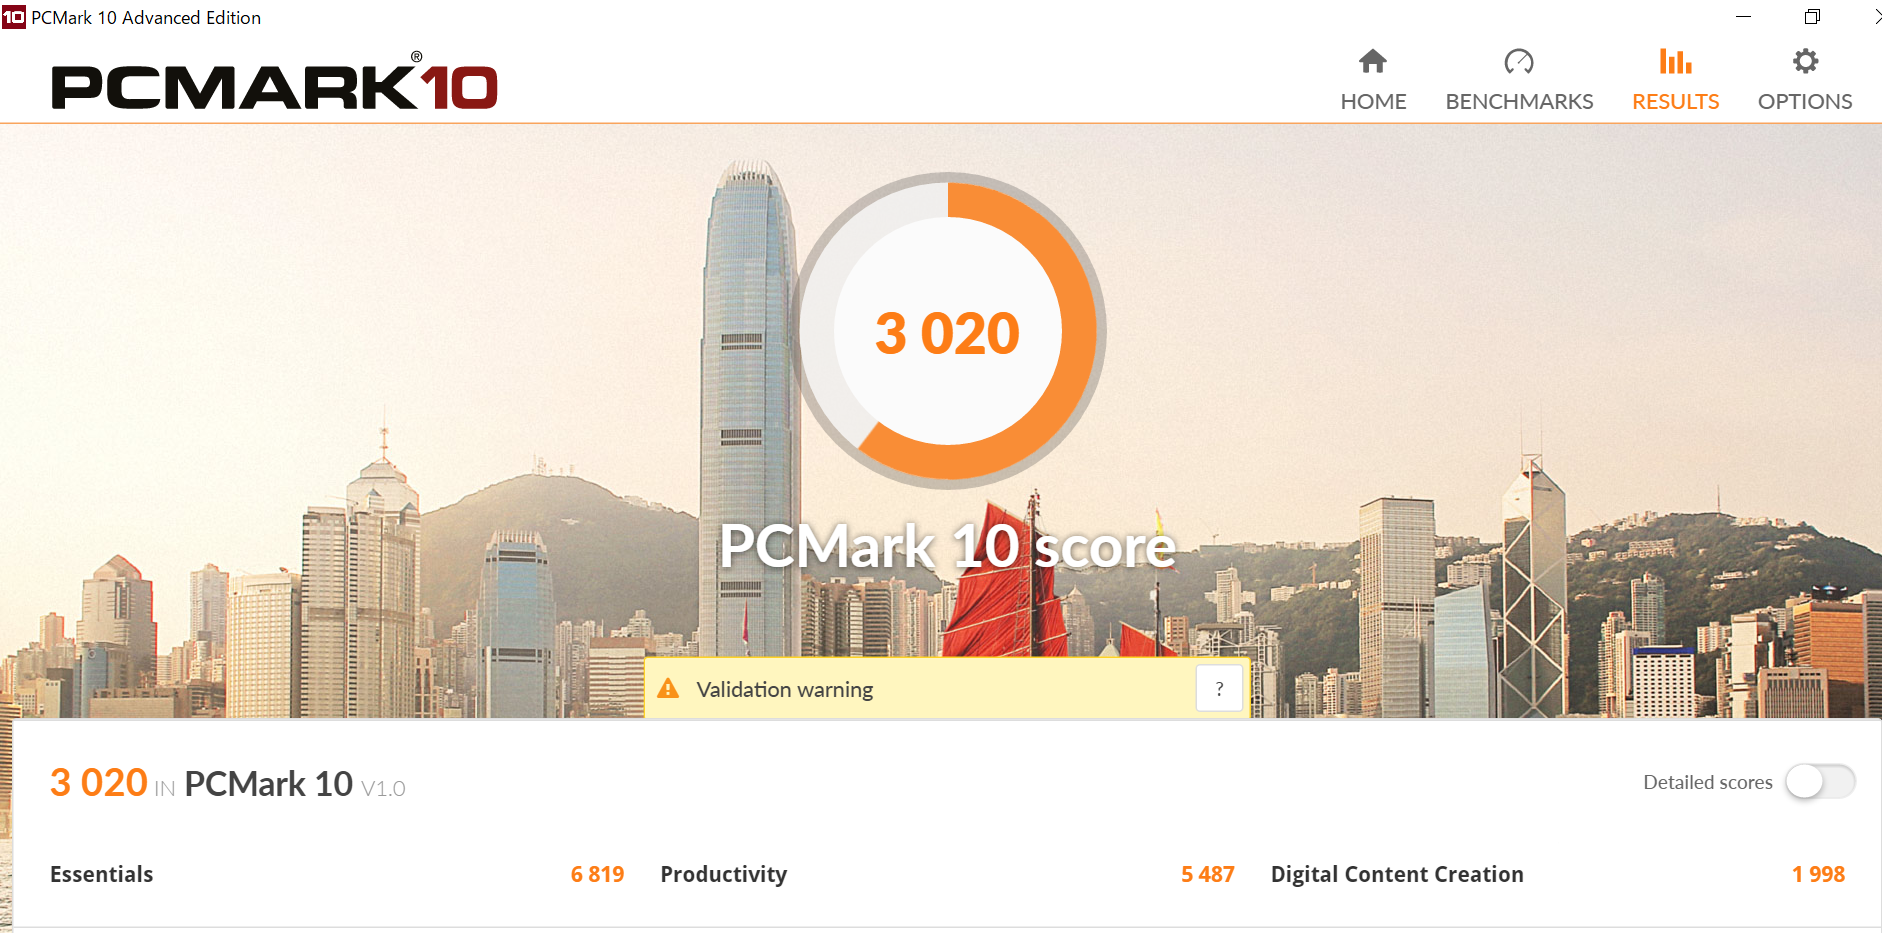This screenshot has height=933, width=1882.
Task: Click the 3 020 in PCMark 10 heading
Action: point(228,783)
